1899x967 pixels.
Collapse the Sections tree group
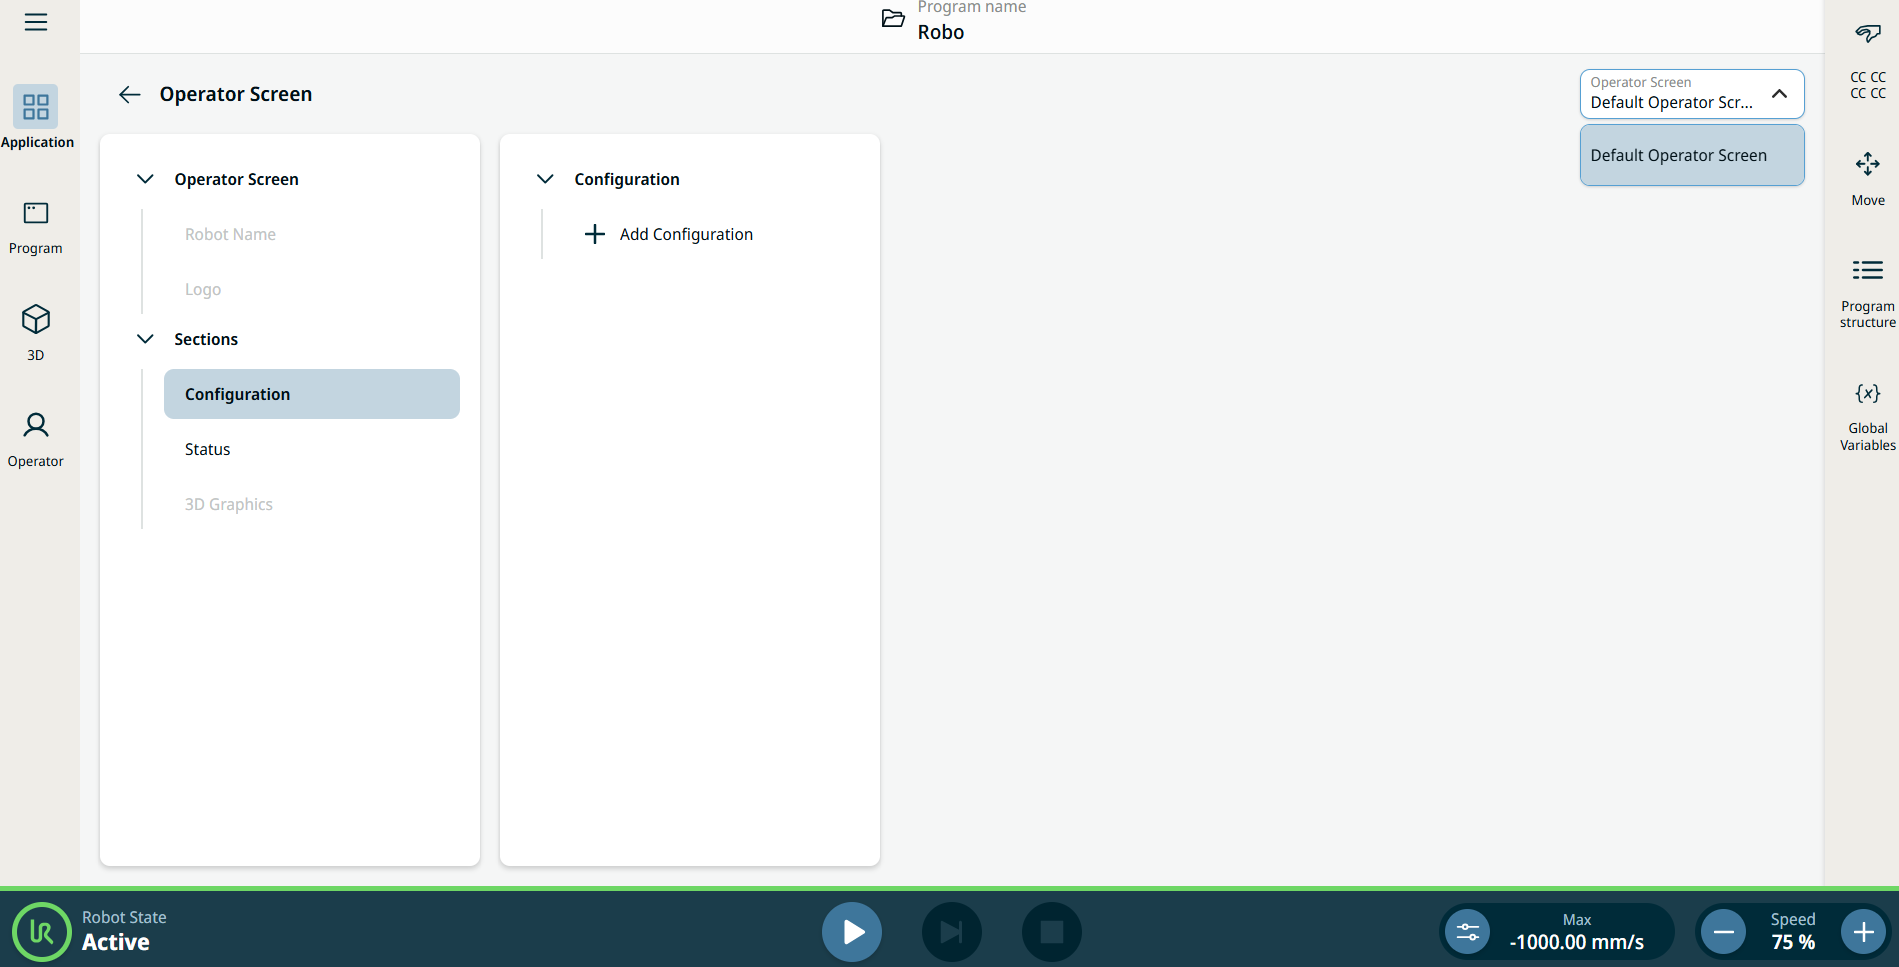145,339
